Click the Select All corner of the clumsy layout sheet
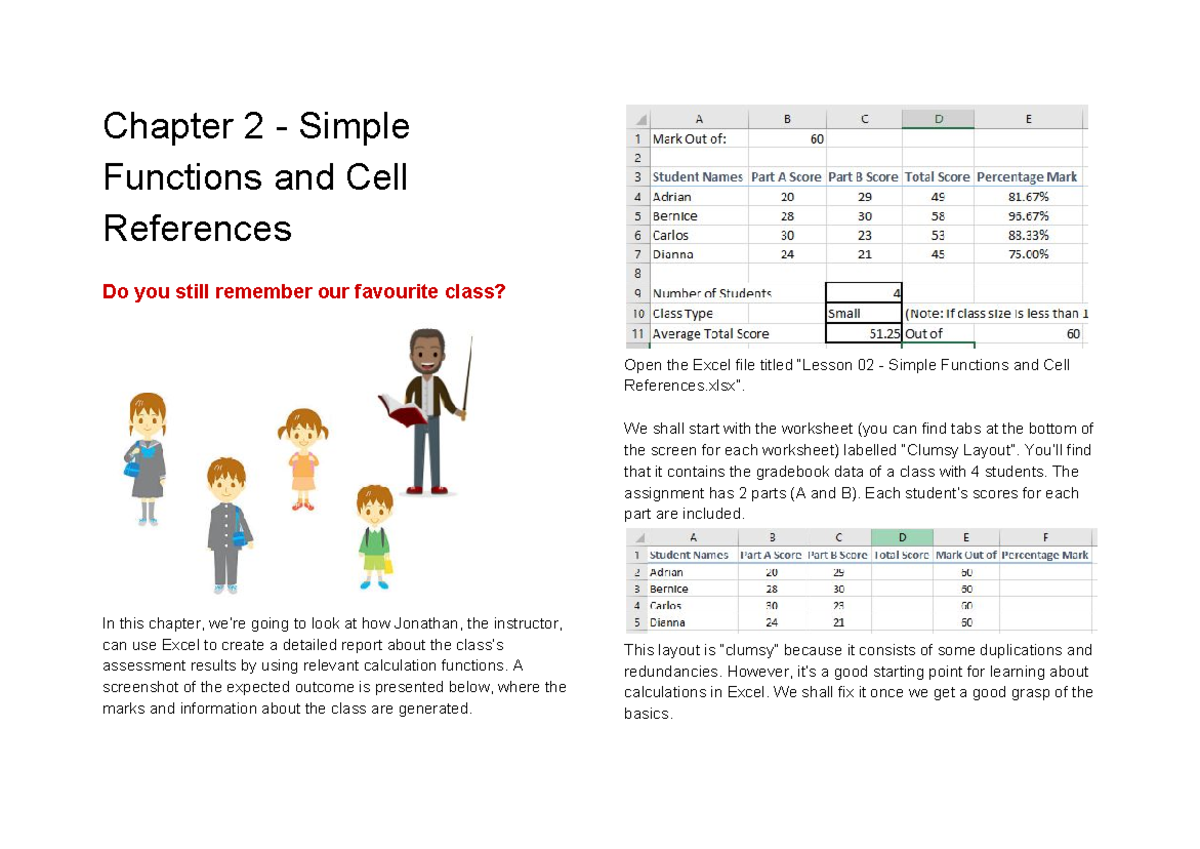Viewport: 1200px width, 849px height. tap(638, 537)
